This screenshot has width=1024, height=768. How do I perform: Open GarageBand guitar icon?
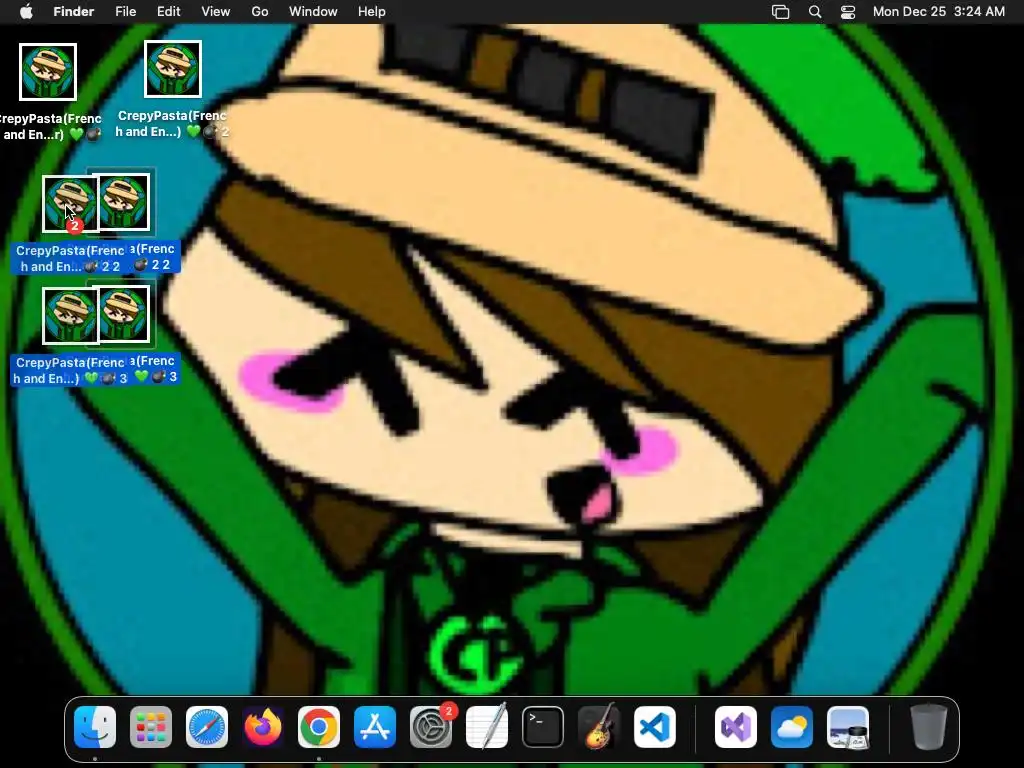pyautogui.click(x=599, y=727)
